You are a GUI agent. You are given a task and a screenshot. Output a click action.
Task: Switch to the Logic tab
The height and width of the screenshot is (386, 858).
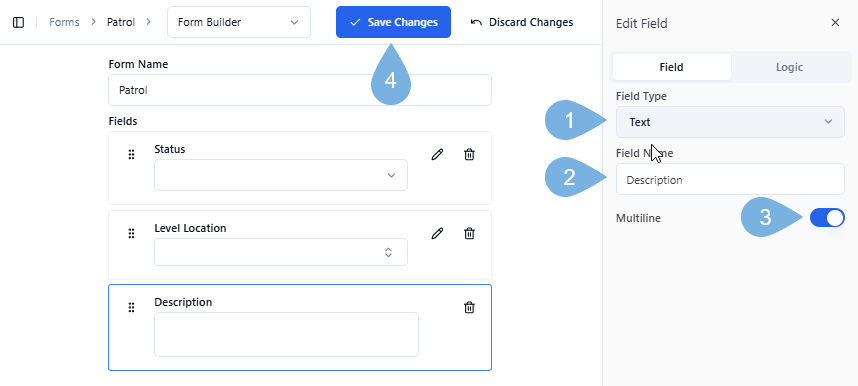pos(789,67)
